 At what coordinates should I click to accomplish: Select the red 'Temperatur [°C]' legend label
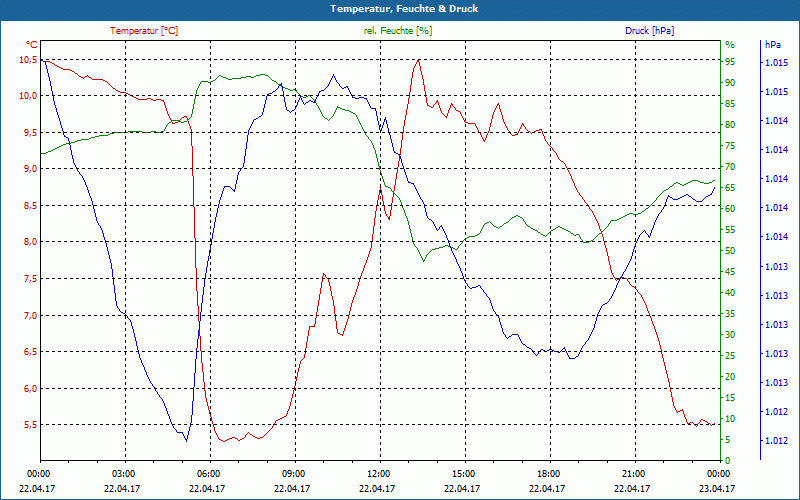point(144,31)
